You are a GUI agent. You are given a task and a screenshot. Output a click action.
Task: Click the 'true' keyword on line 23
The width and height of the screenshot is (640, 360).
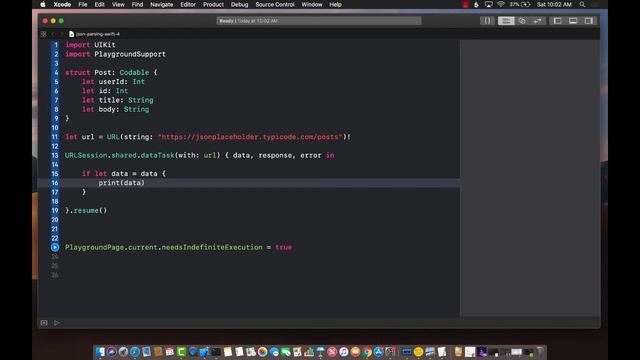284,247
